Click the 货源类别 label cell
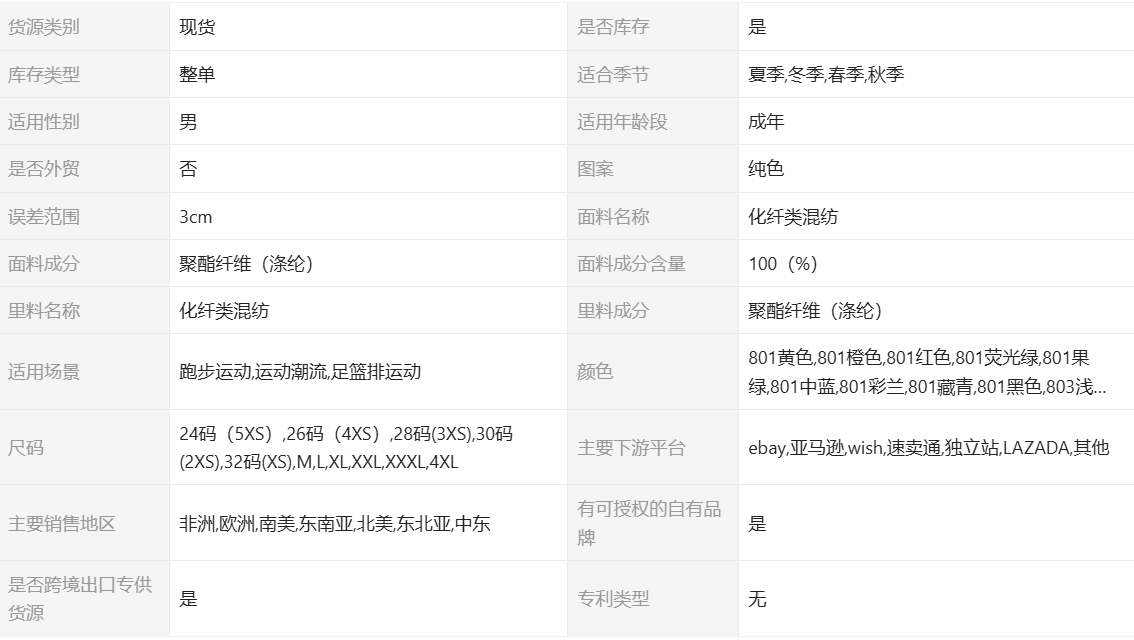Viewport: 1134px width, 640px height. click(44, 27)
